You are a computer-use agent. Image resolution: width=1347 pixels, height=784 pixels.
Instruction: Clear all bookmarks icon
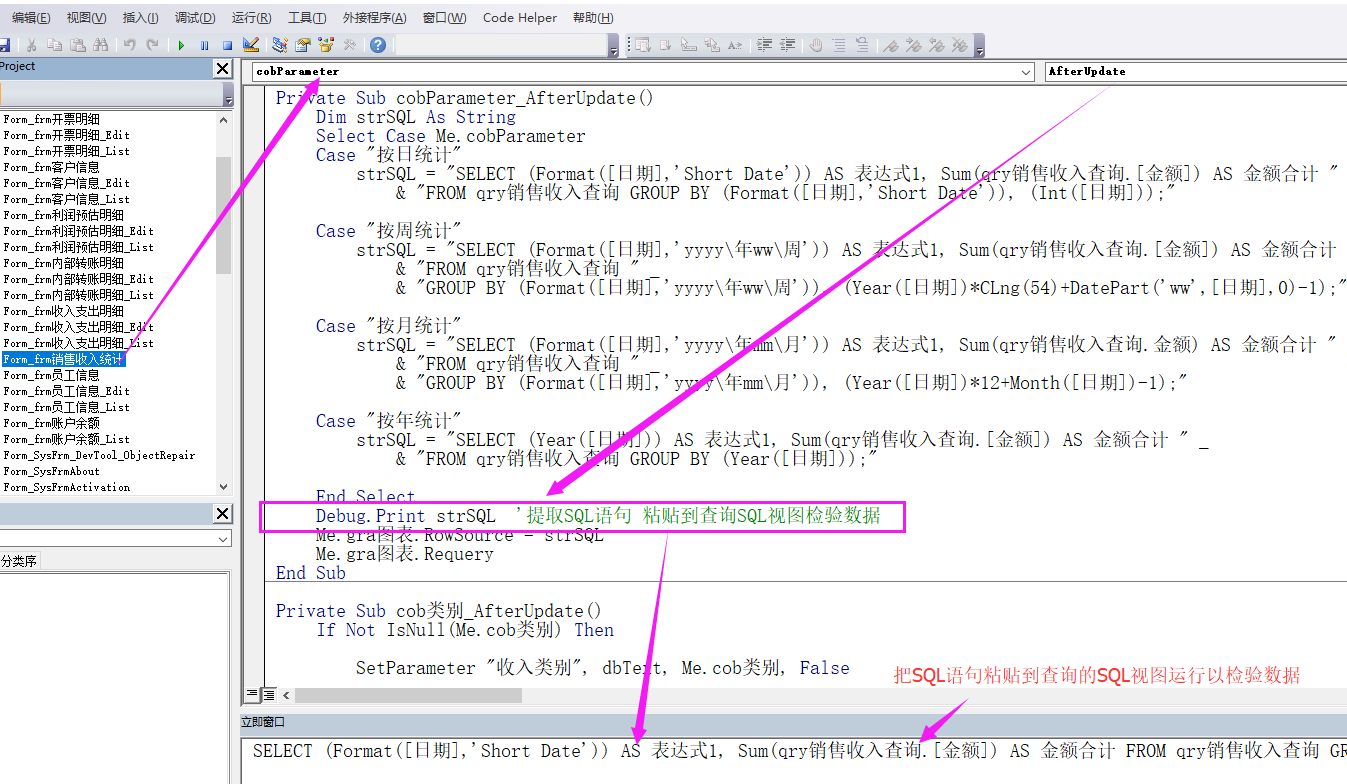click(961, 45)
